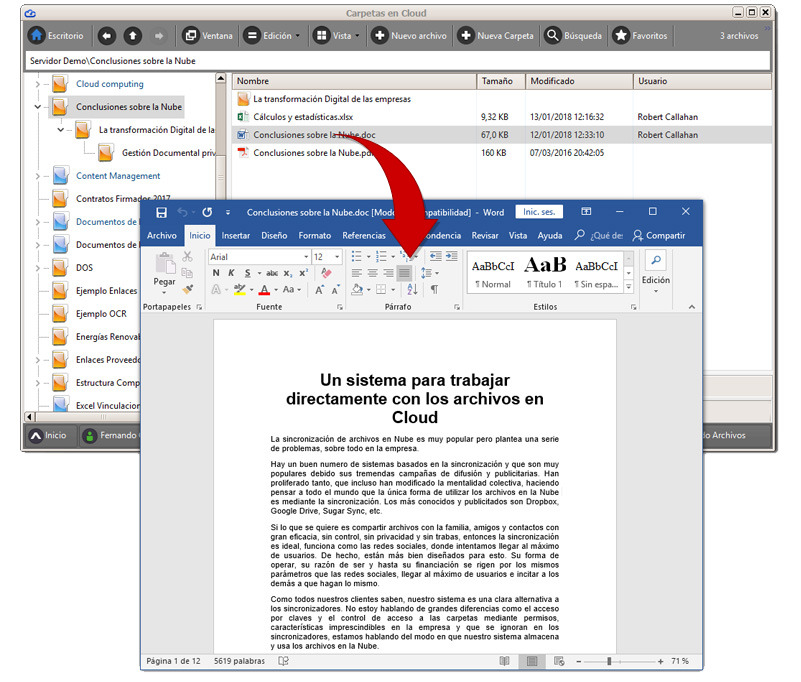
Task: Click the decrease indent icon
Action: point(435,256)
